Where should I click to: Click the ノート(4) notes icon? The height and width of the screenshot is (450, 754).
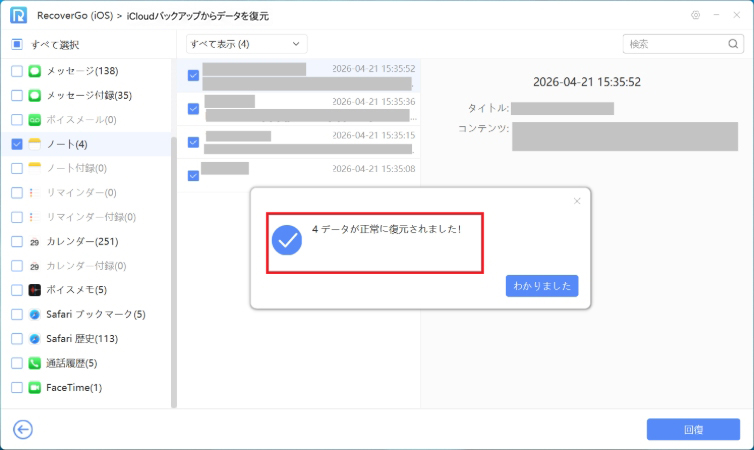tap(35, 144)
